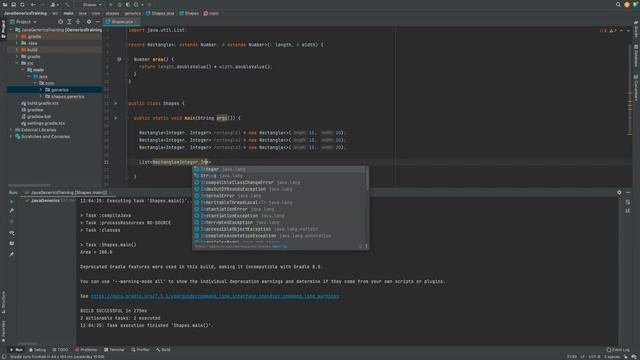Viewport: 640px width, 360px height.
Task: Open the Terminal tool window tab
Action: [114, 350]
